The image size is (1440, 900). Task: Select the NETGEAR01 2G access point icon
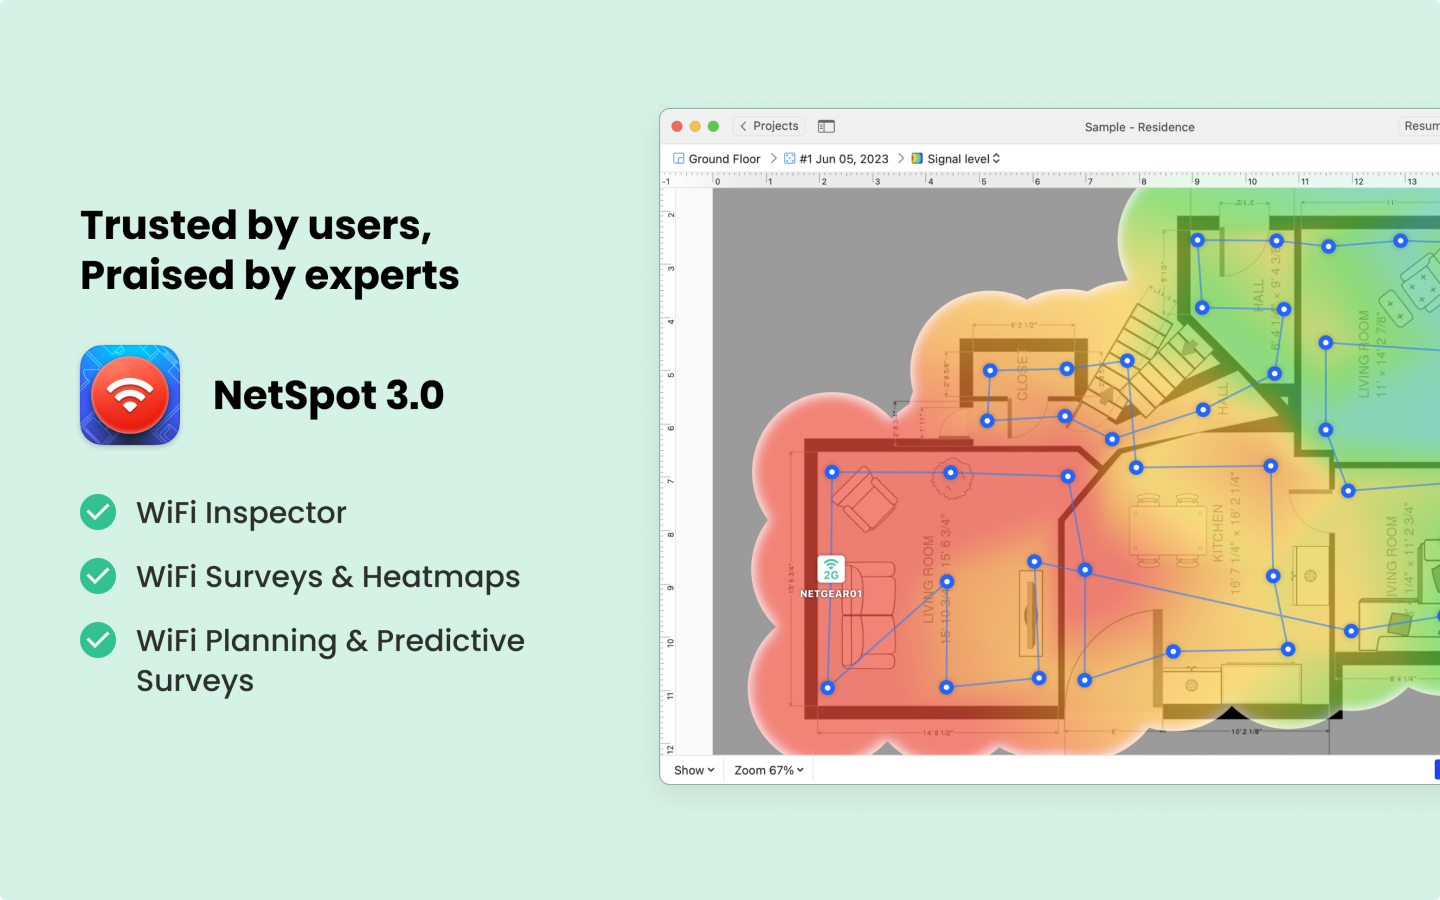831,570
